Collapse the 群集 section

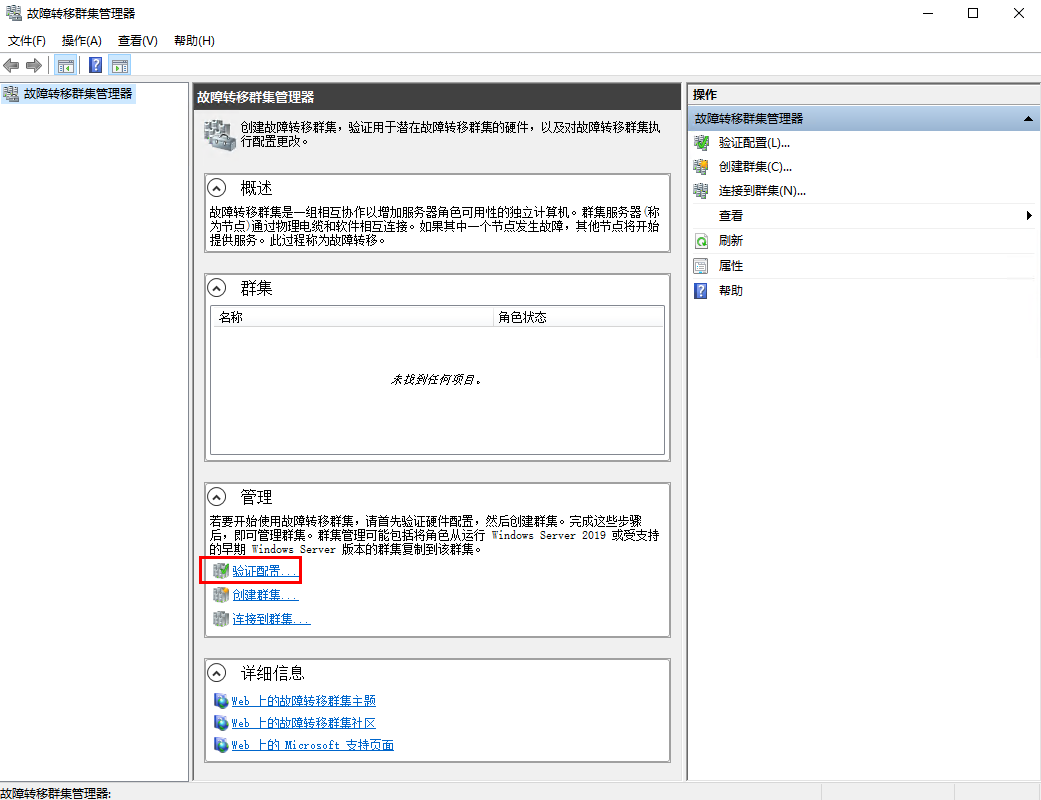[216, 288]
